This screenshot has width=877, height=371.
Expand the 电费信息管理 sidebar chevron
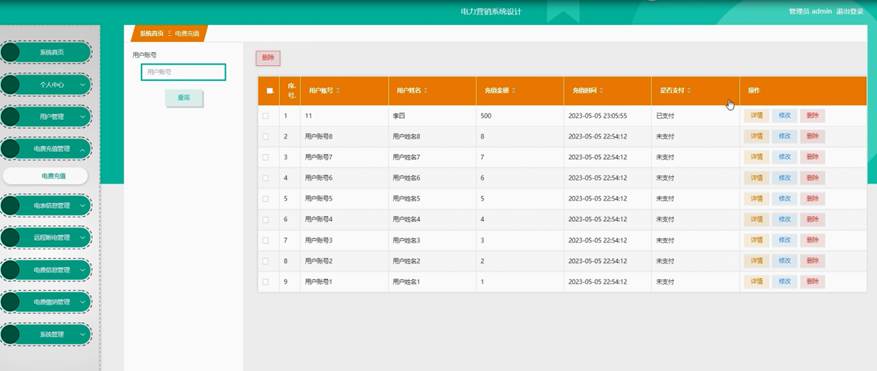[x=83, y=270]
